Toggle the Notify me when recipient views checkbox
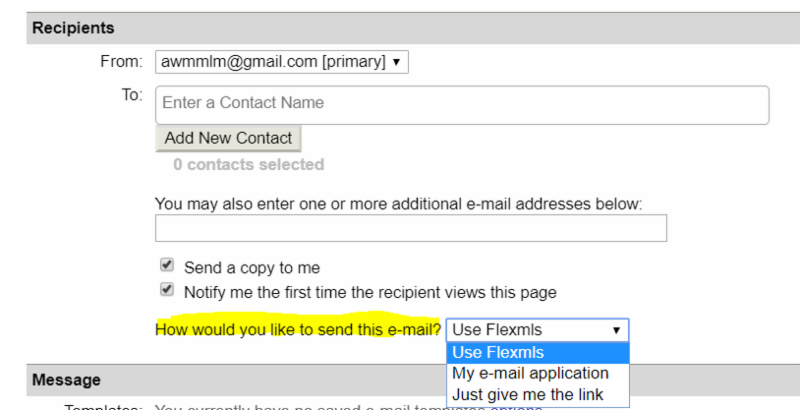This screenshot has width=800, height=410. point(167,292)
